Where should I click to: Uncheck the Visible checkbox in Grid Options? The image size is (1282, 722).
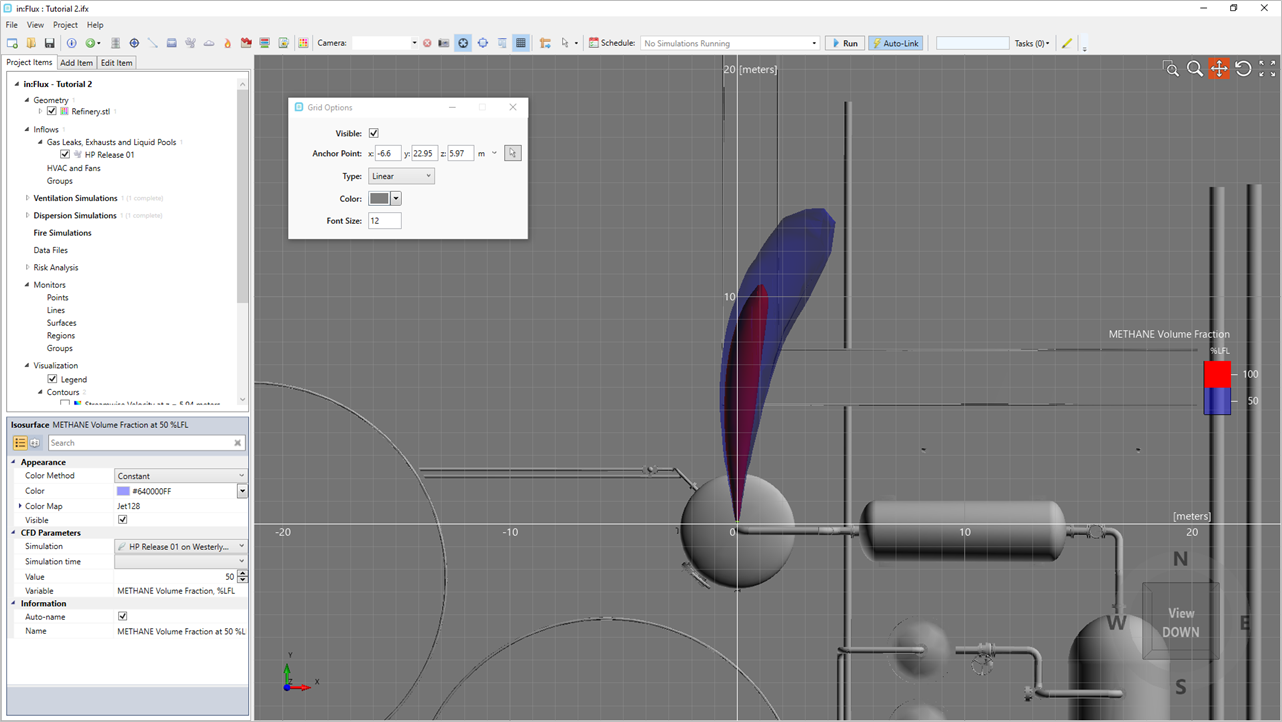[x=374, y=133]
